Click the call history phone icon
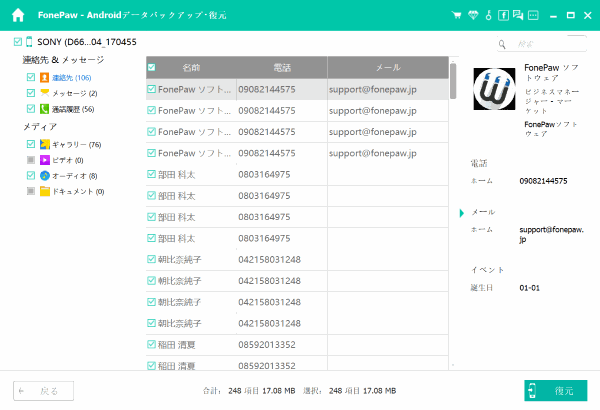 tap(44, 109)
